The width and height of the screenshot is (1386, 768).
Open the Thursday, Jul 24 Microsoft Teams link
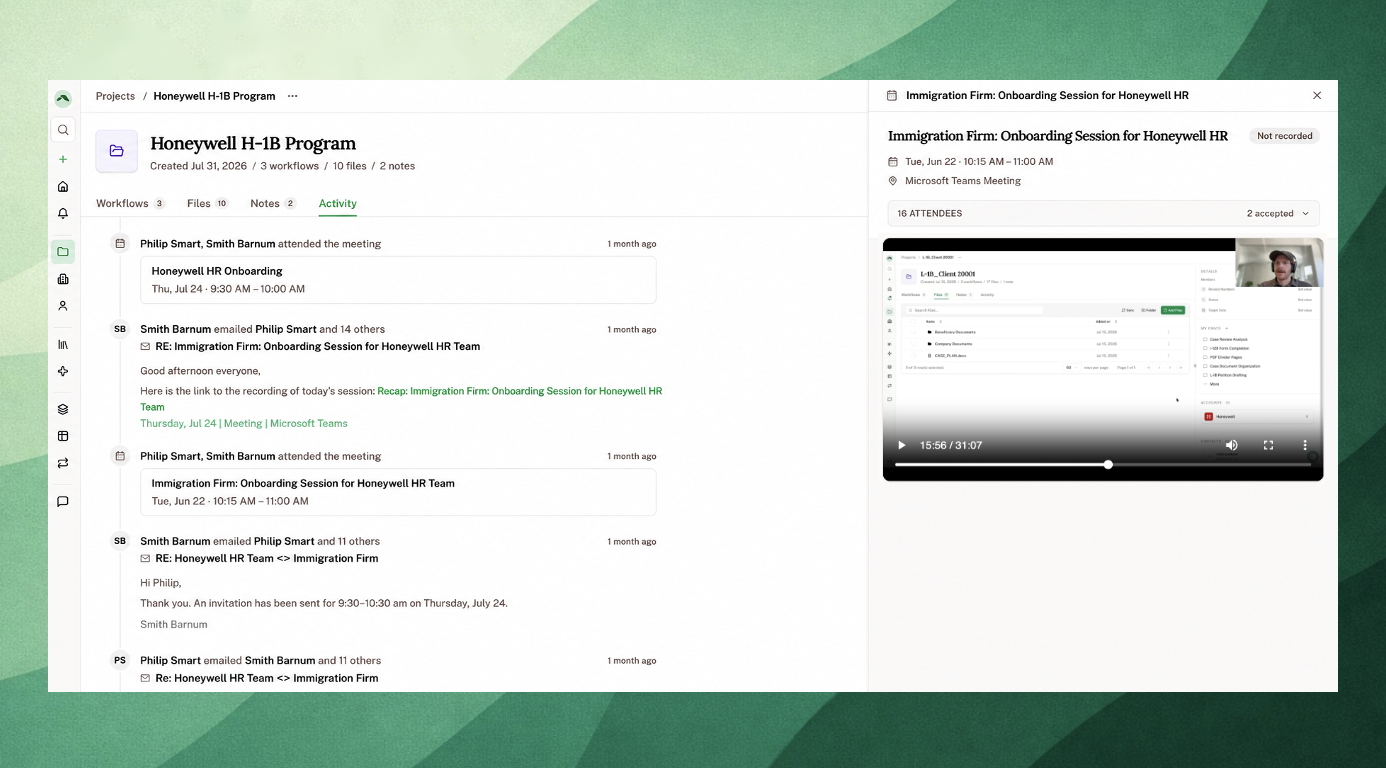[244, 423]
